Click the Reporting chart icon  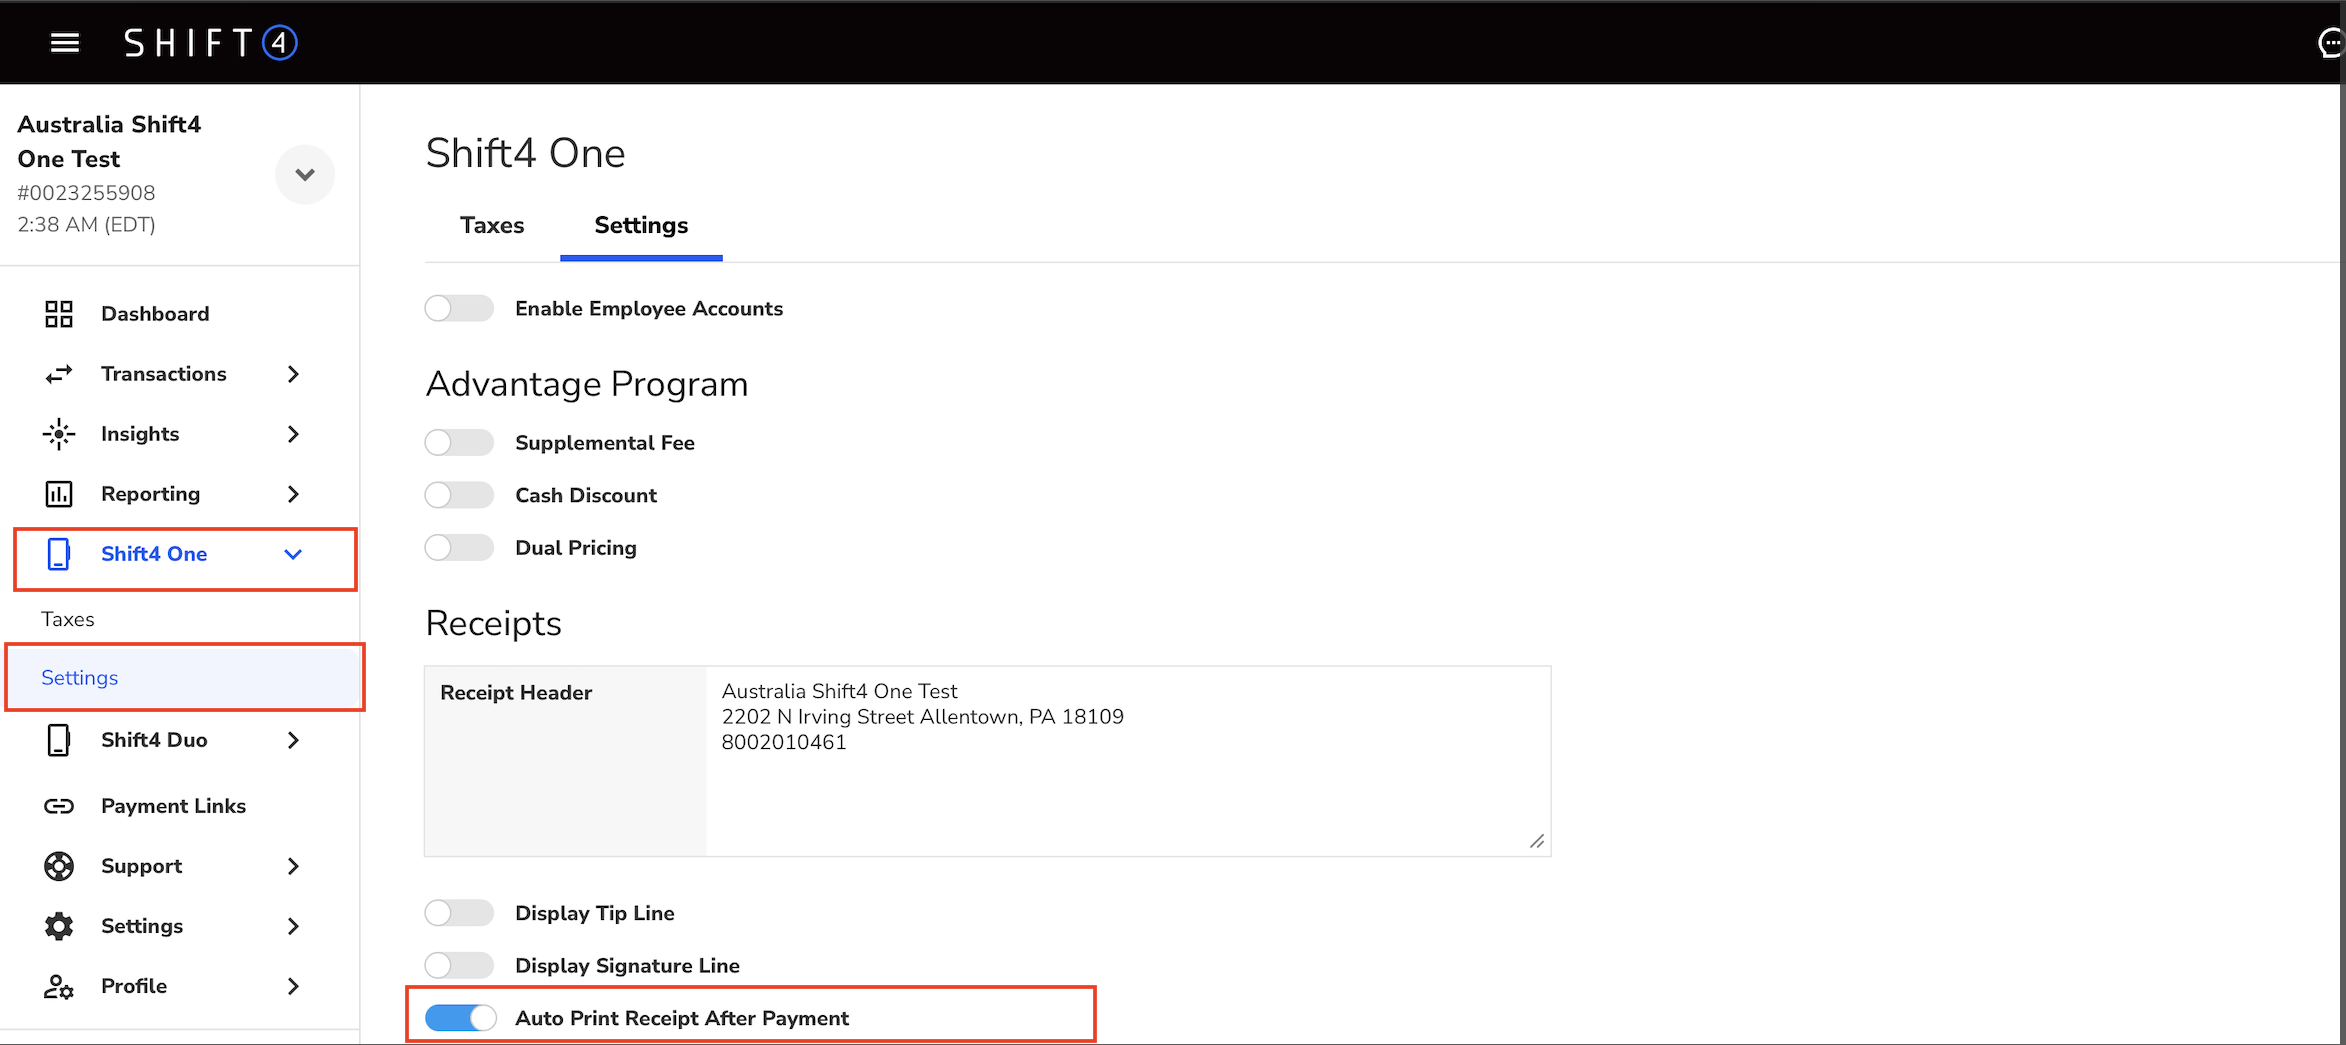tap(59, 494)
